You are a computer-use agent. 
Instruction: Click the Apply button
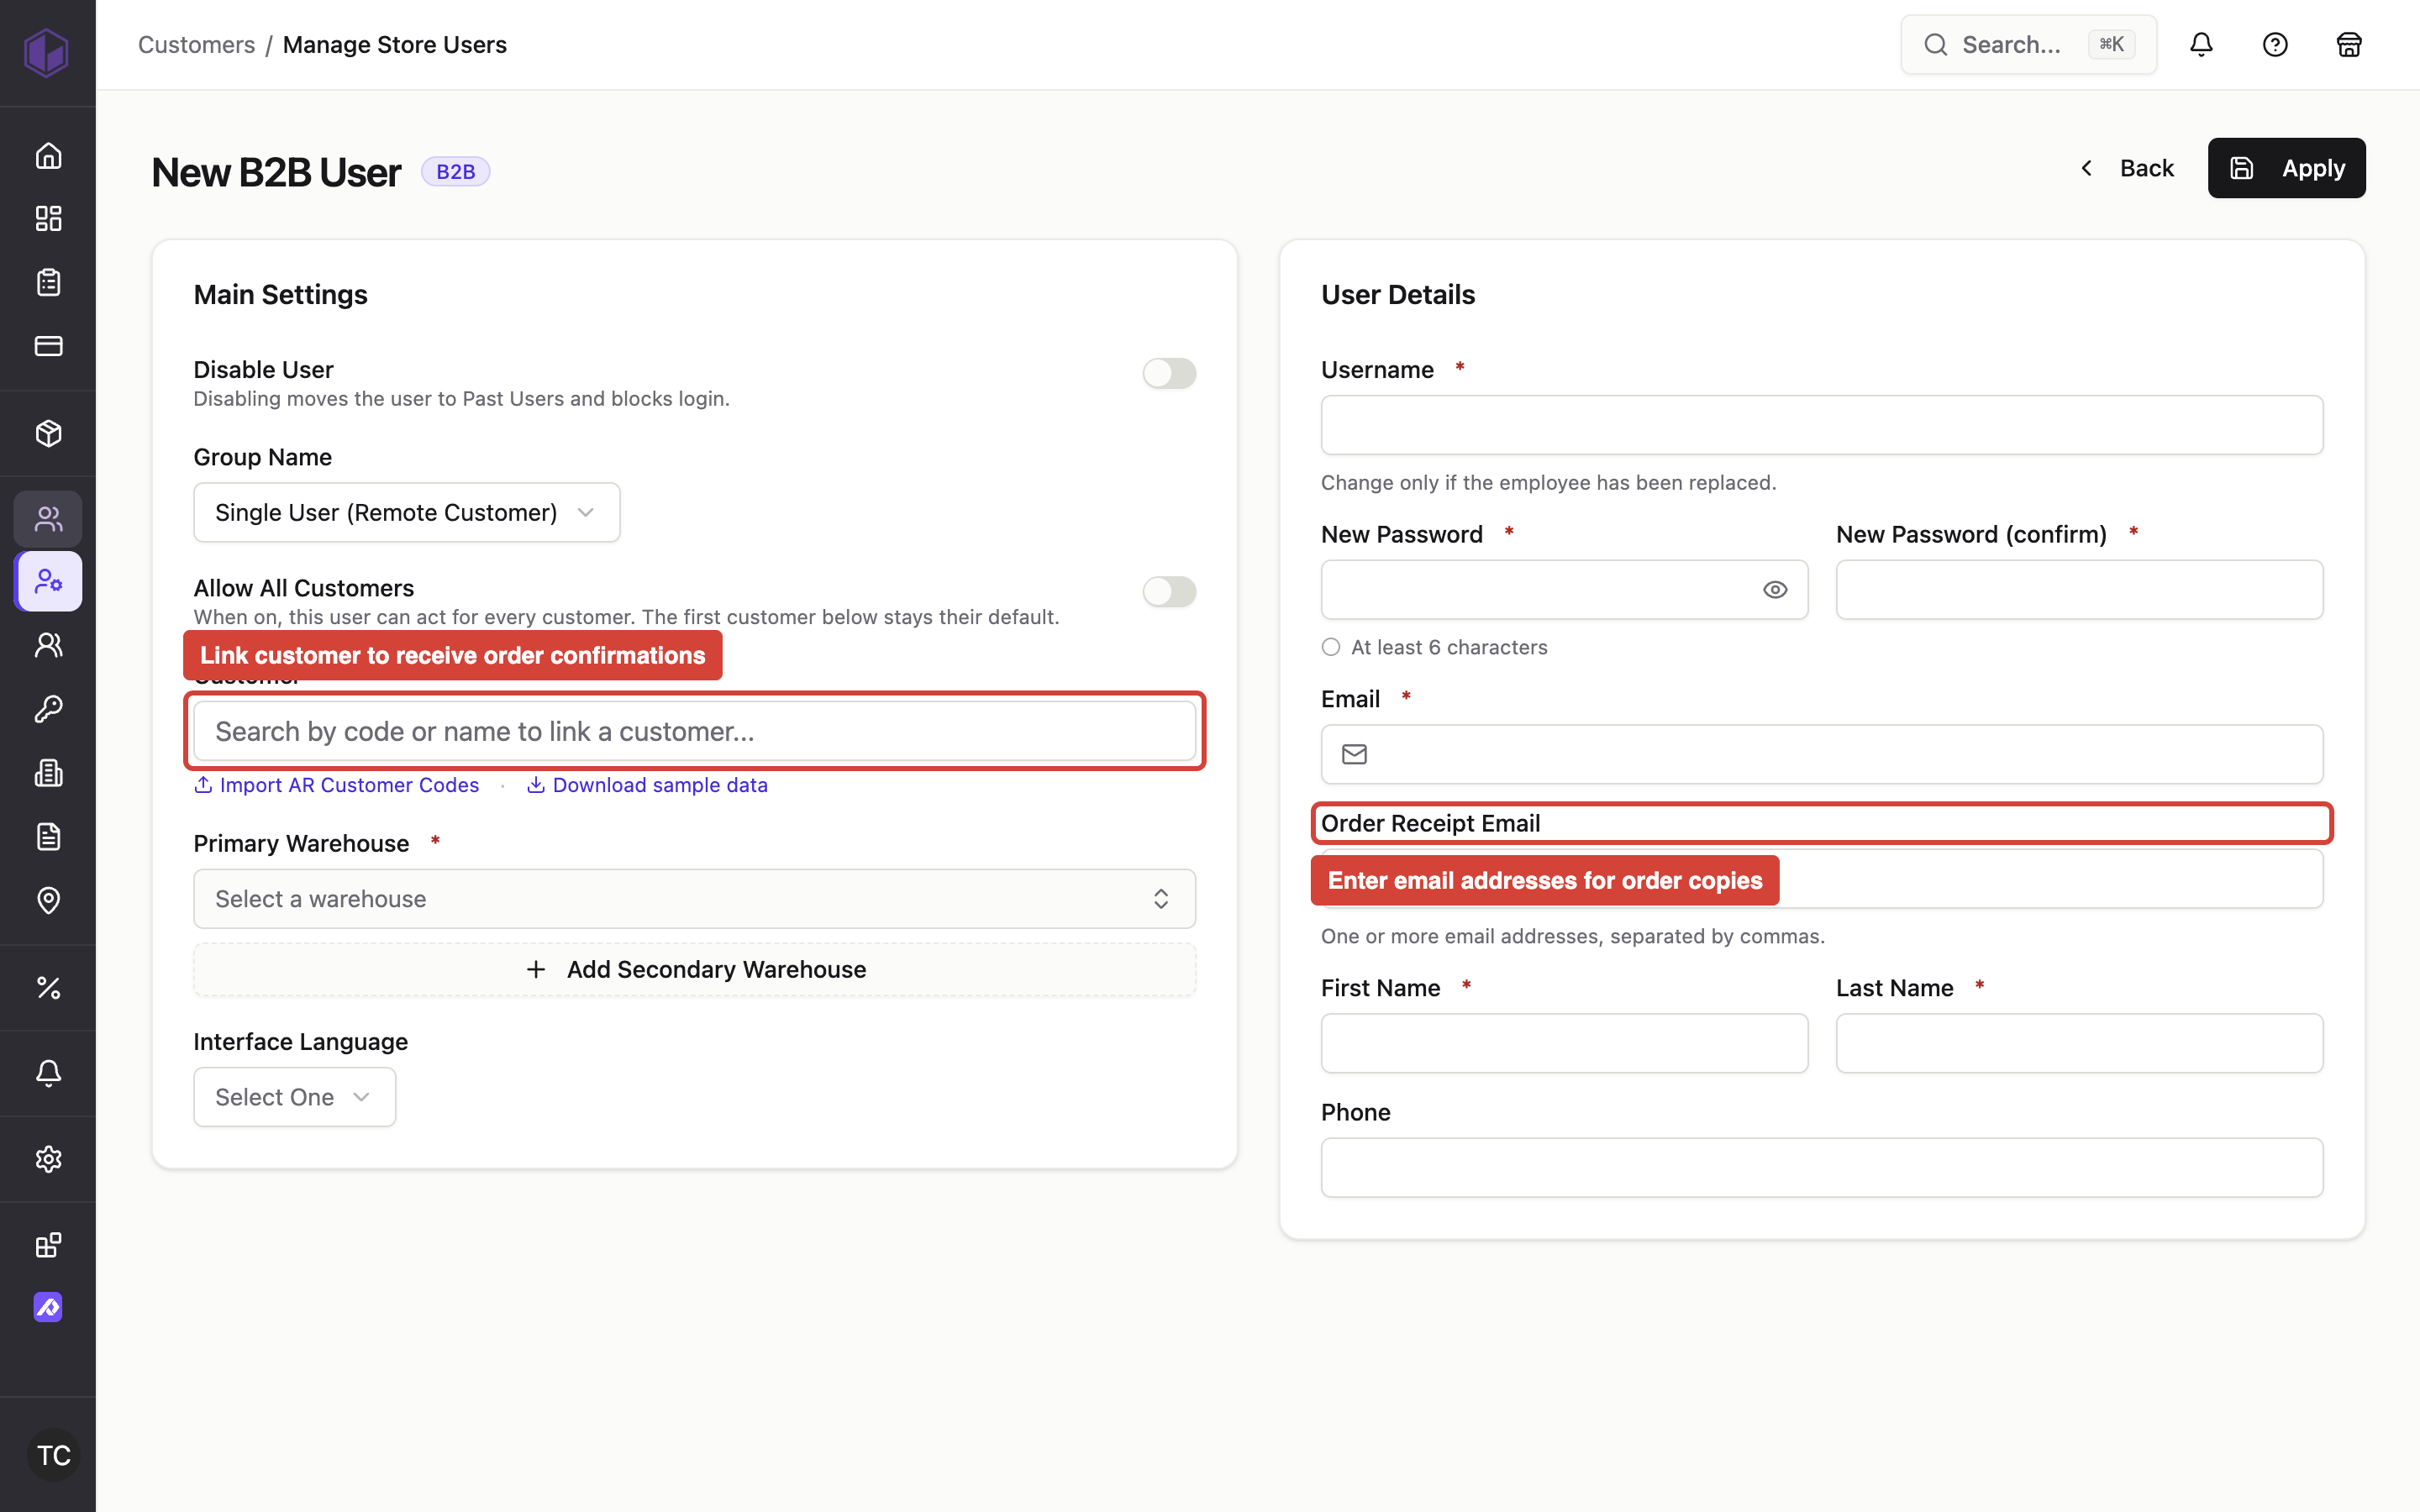[x=2286, y=168]
